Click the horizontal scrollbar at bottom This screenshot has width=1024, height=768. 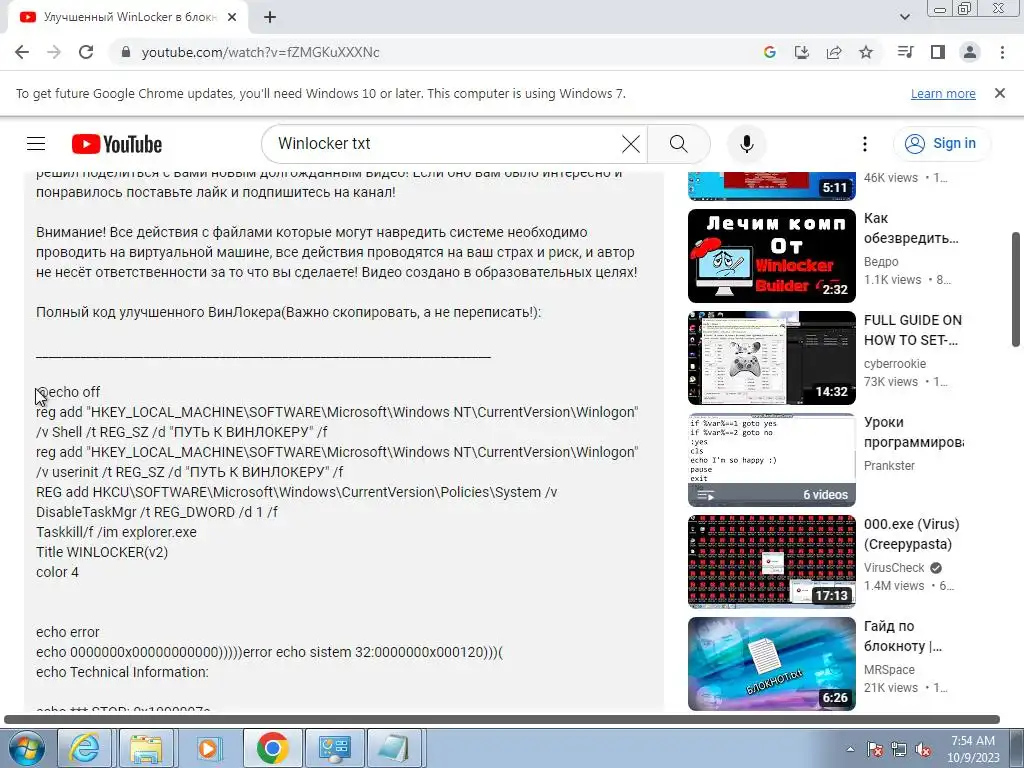pyautogui.click(x=502, y=720)
